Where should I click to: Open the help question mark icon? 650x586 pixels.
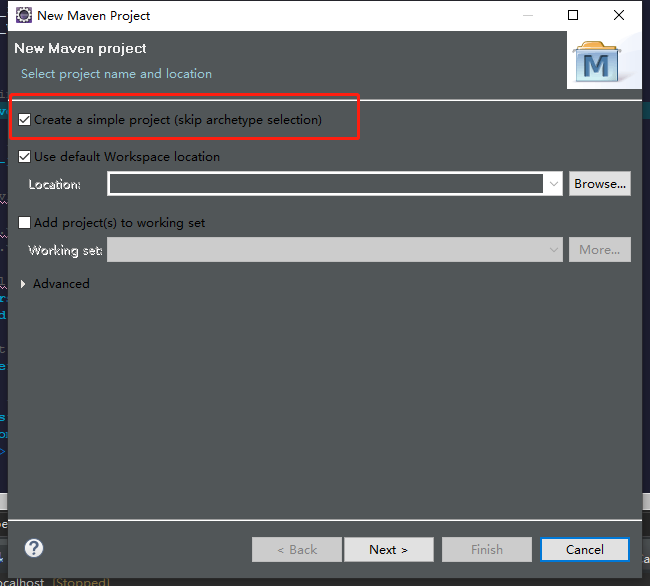(34, 548)
